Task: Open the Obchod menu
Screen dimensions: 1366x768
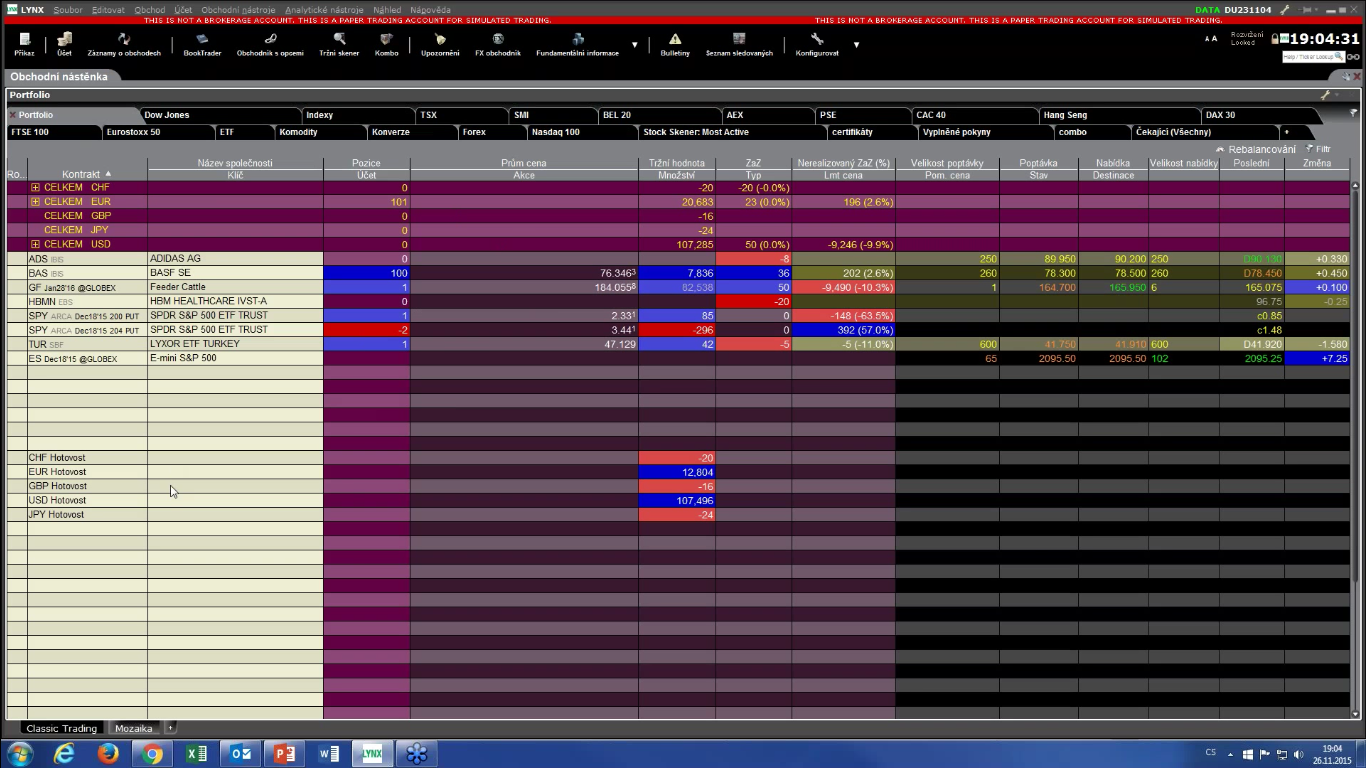Action: tap(150, 9)
